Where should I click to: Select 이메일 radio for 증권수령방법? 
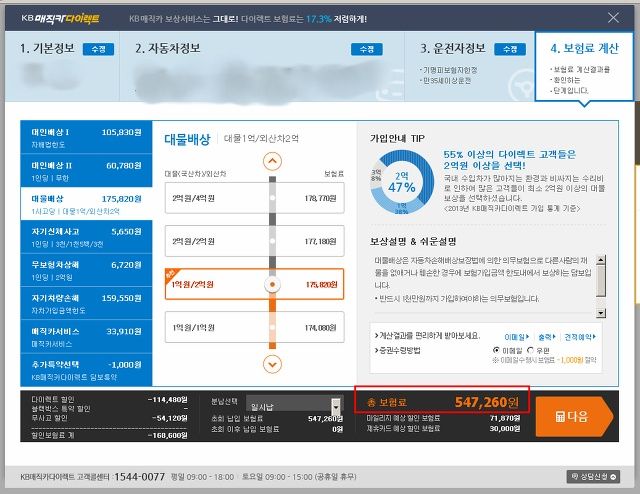pos(496,350)
